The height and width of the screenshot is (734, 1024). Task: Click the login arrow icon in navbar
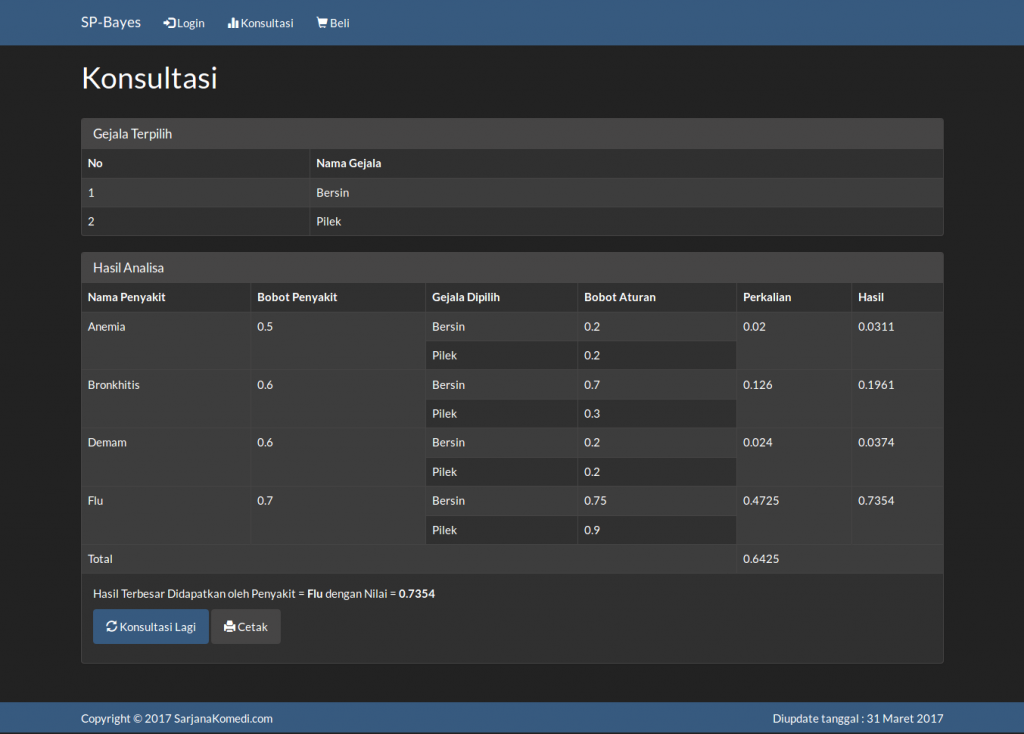pyautogui.click(x=170, y=23)
